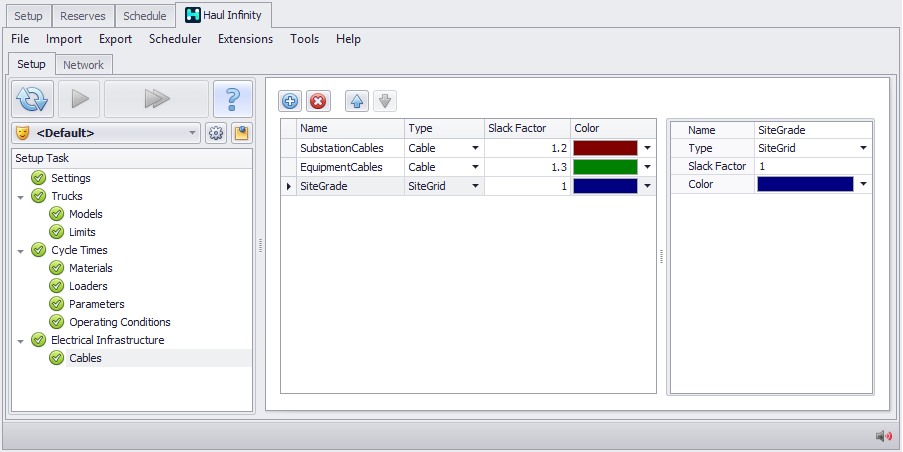Viewport: 903px width, 452px height.
Task: Open the Default scenario dropdown
Action: pyautogui.click(x=192, y=134)
